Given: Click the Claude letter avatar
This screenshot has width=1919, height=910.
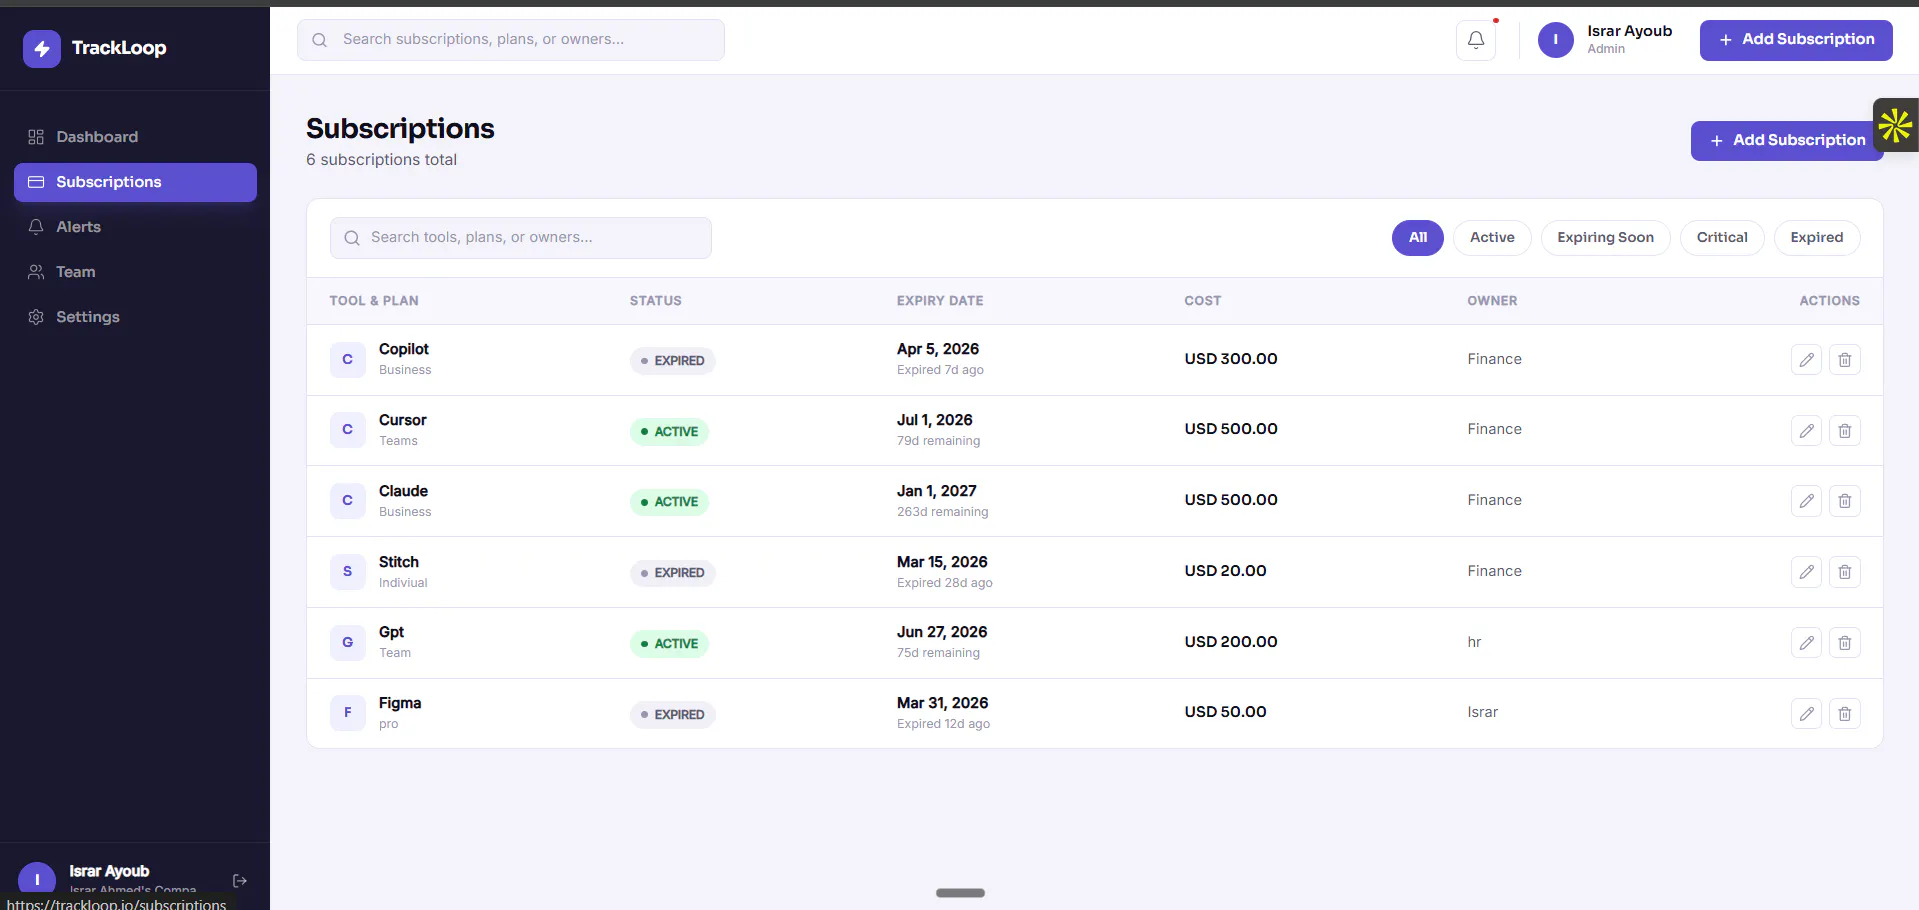Looking at the screenshot, I should (x=347, y=501).
